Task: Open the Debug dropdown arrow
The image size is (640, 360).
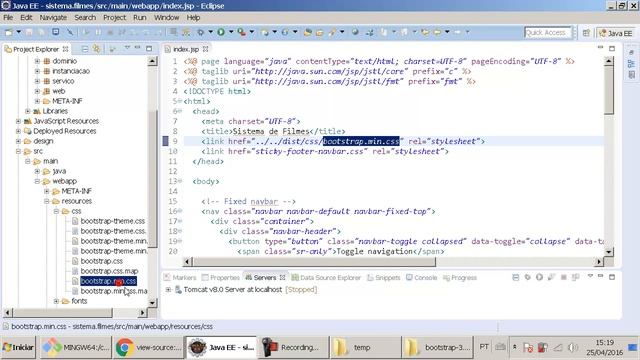Action: [211, 32]
